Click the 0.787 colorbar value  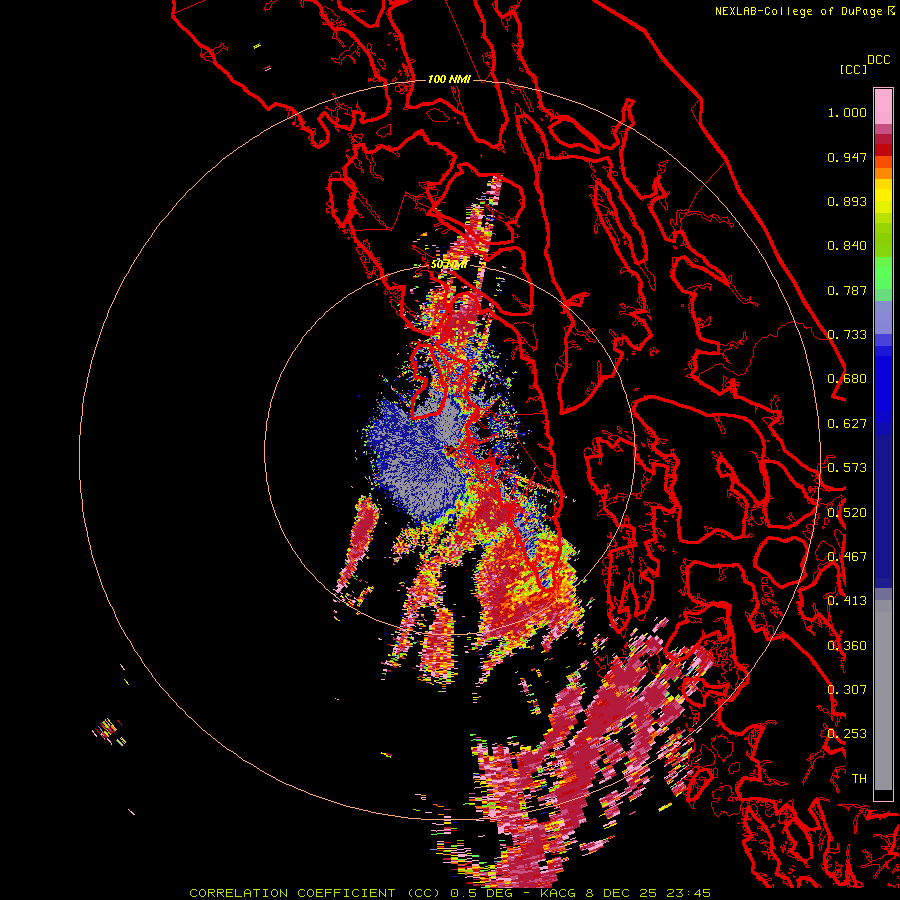pyautogui.click(x=847, y=290)
